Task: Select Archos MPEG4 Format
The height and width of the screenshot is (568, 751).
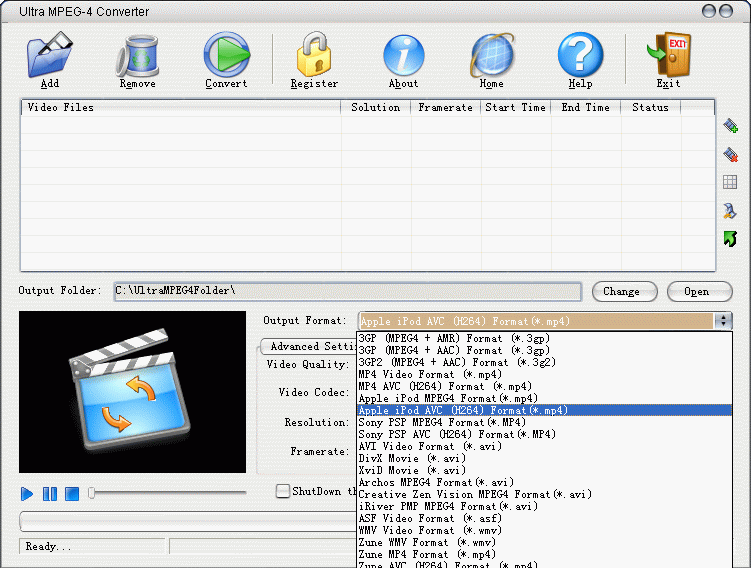Action: click(x=545, y=482)
